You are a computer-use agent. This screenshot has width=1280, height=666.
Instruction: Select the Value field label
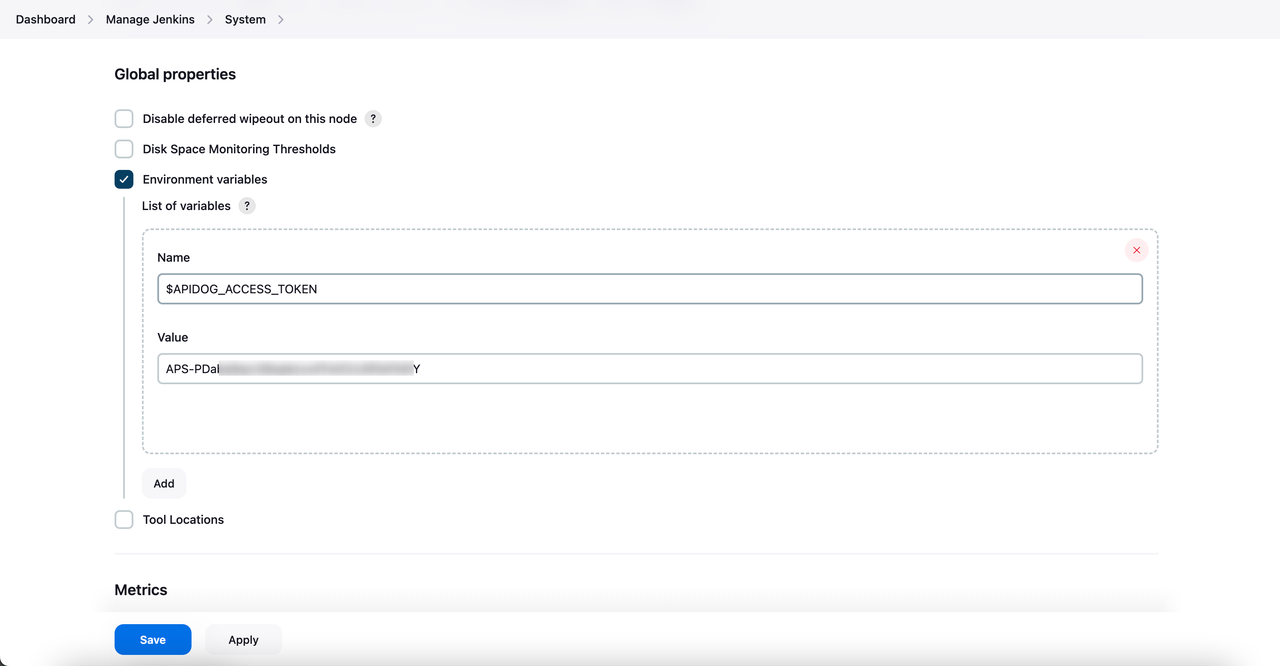coord(173,337)
